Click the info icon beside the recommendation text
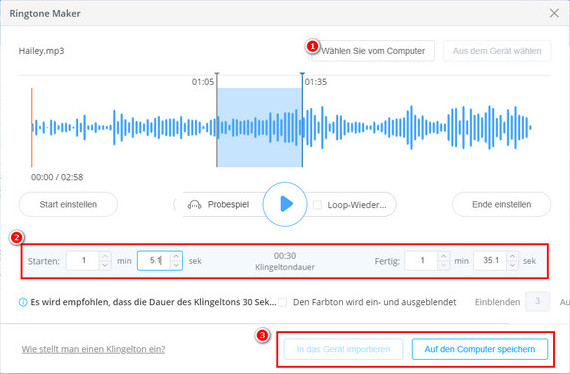This screenshot has height=374, width=570. [x=23, y=302]
